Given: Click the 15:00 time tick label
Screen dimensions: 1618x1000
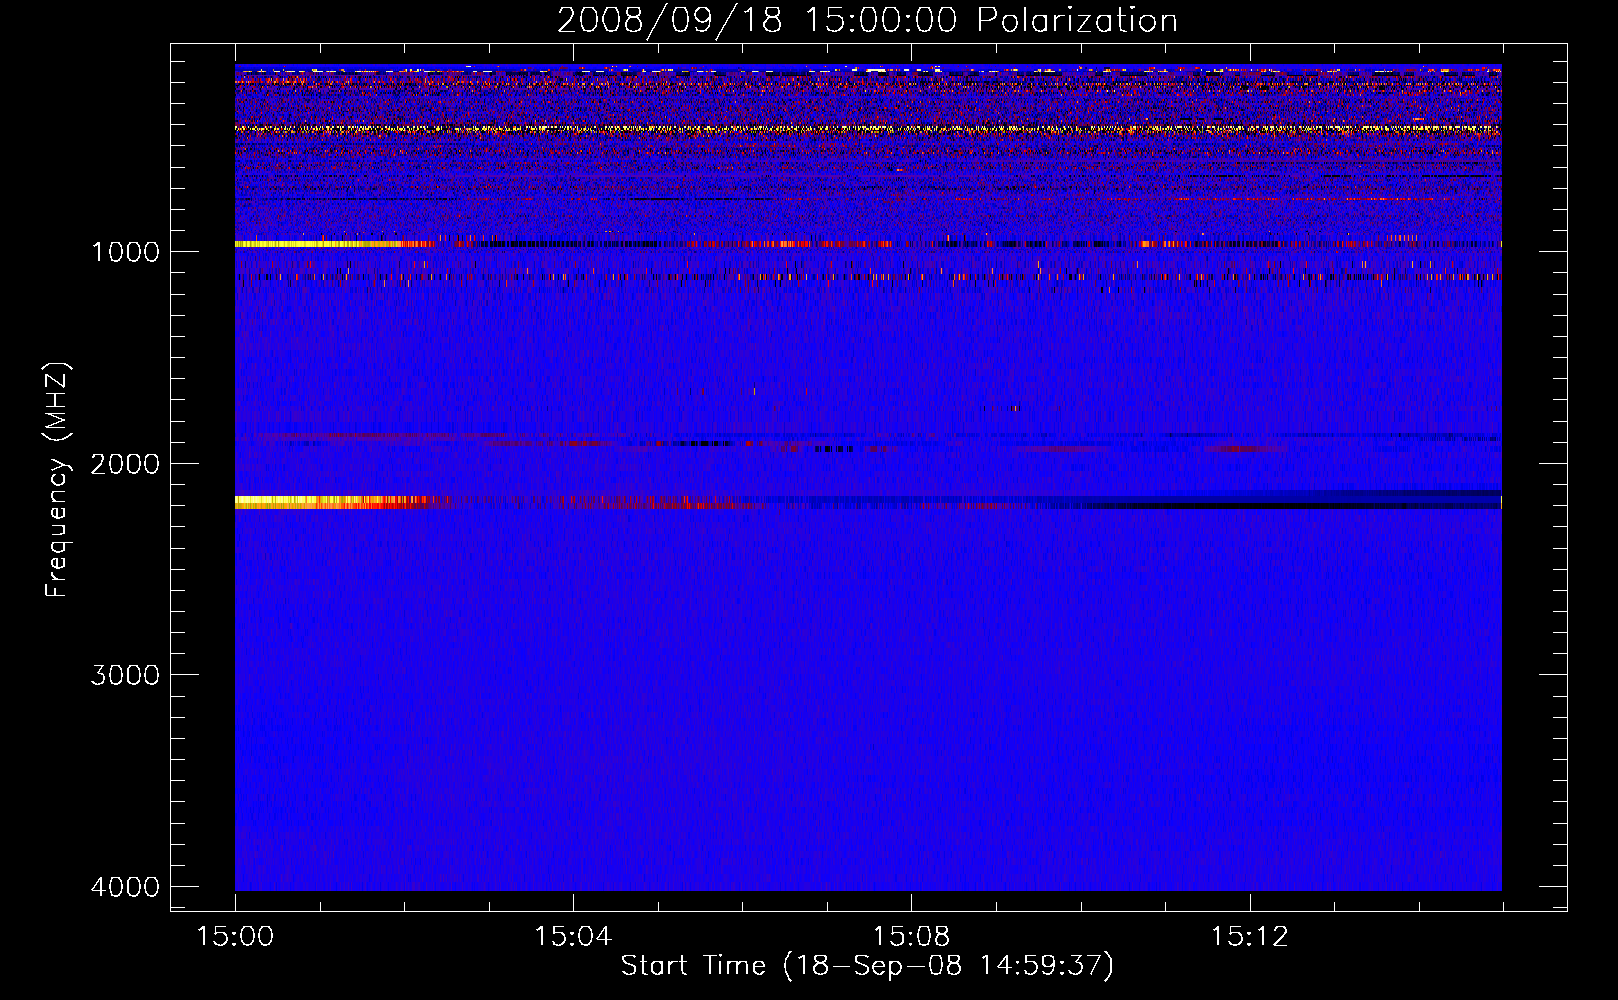Looking at the screenshot, I should point(235,937).
